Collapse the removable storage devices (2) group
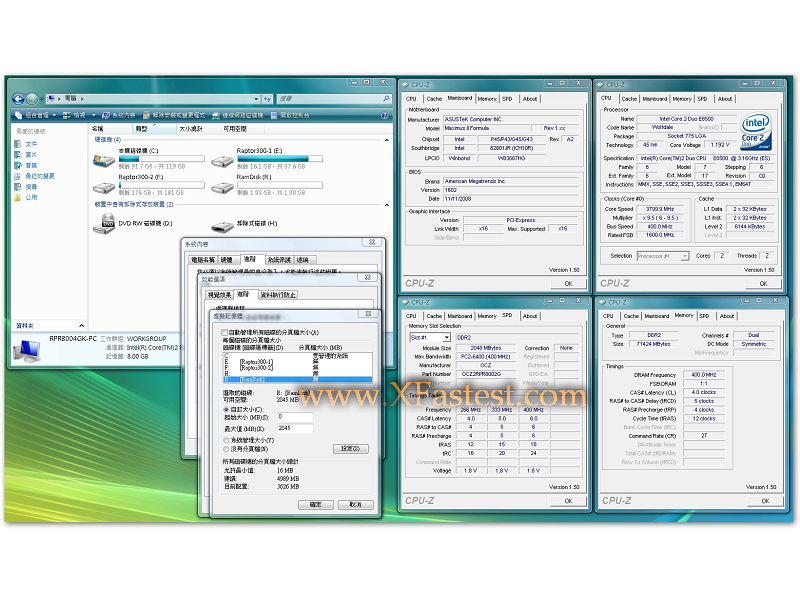 pos(387,205)
